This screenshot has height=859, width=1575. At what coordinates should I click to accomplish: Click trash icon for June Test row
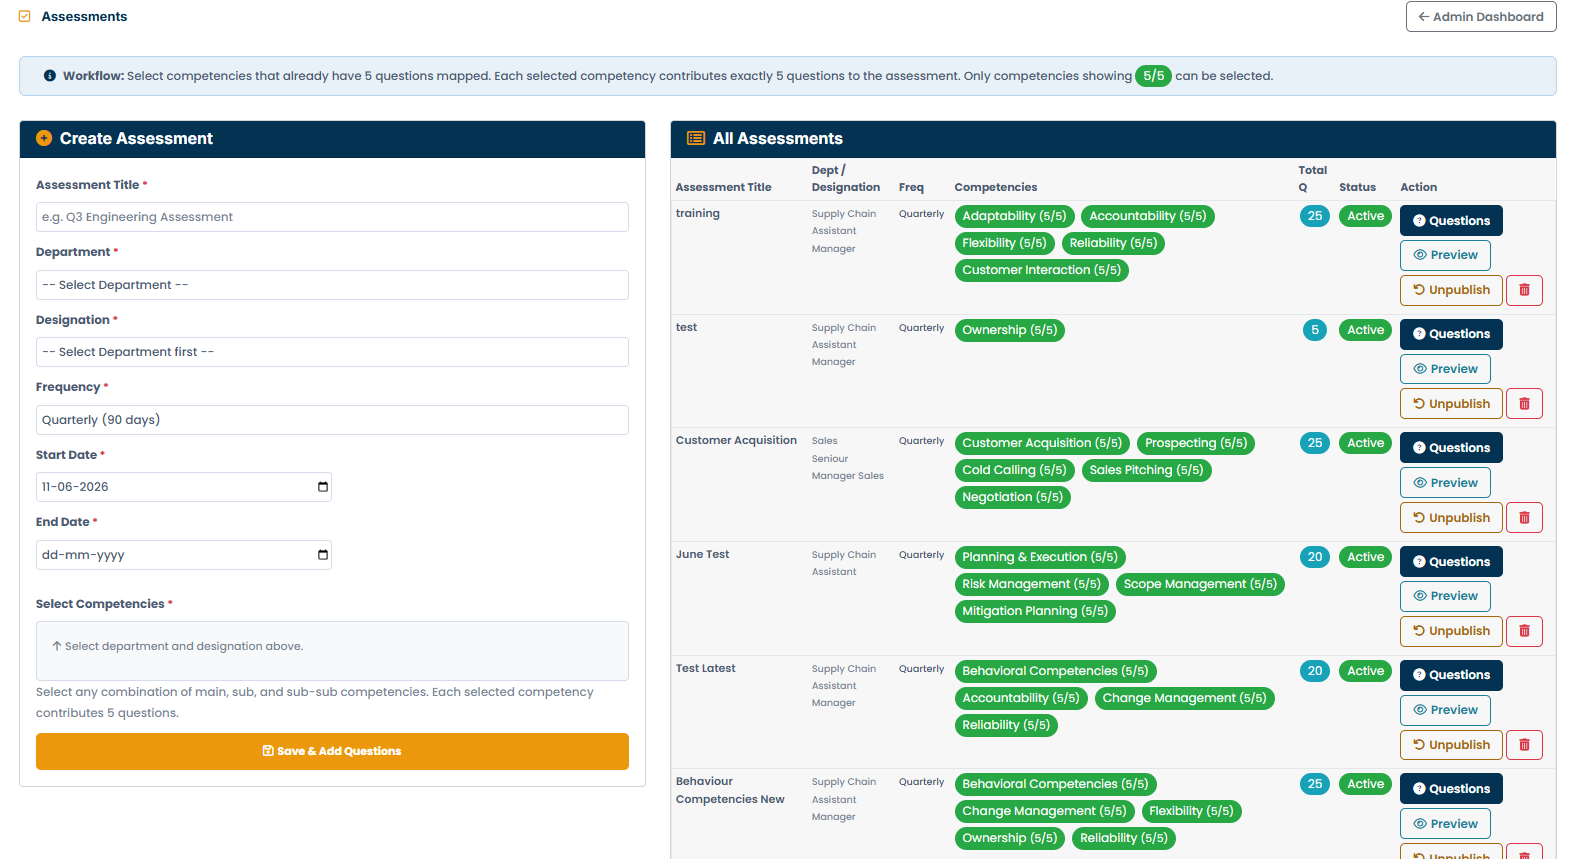(x=1524, y=631)
